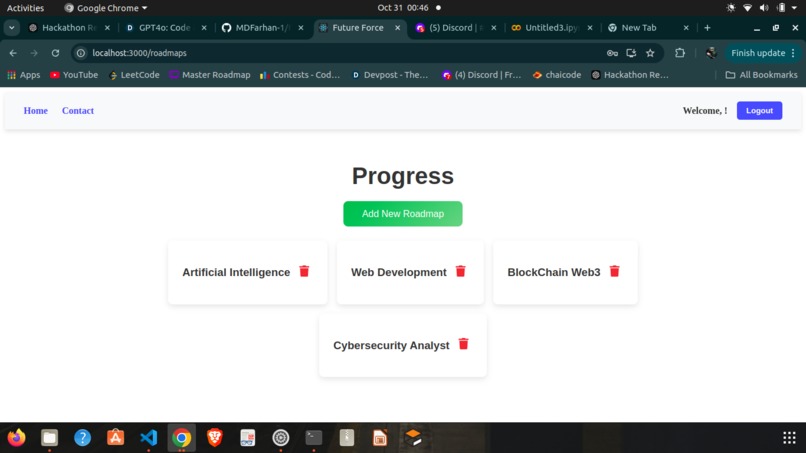Click the install app icon

[631, 53]
